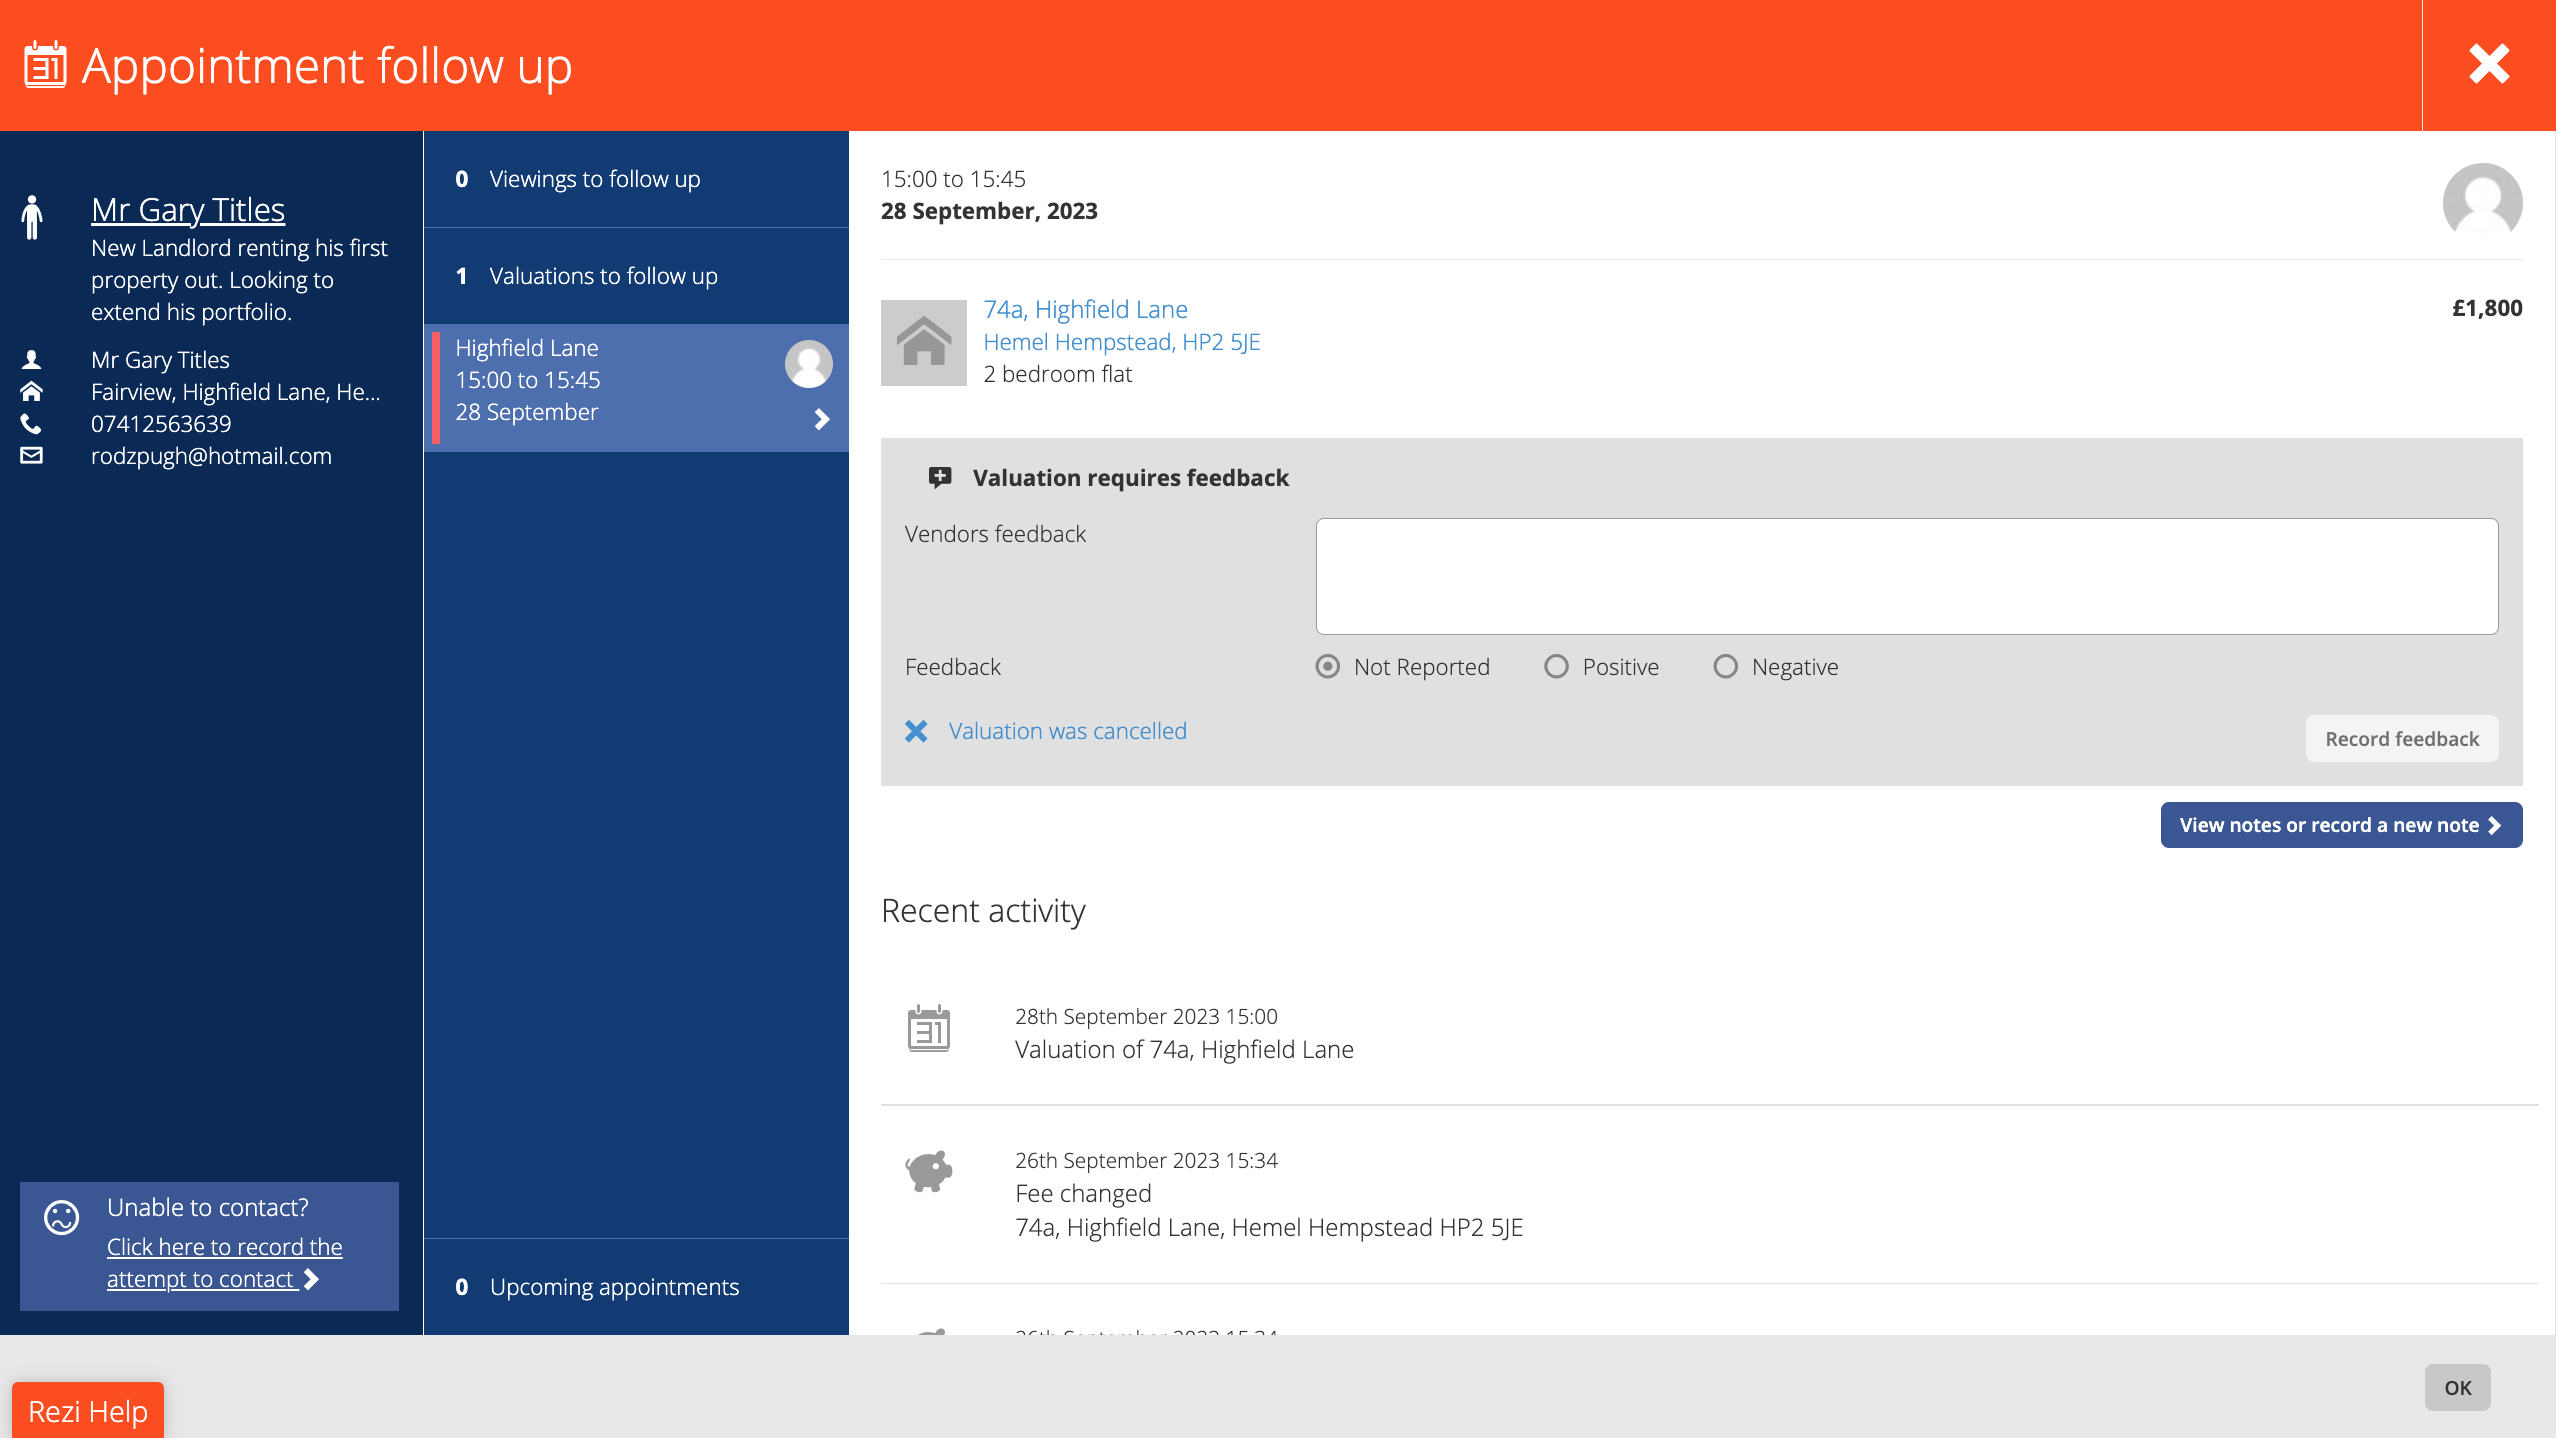Select the Highfield Lane 28 September valuation entry
Screen dimensions: 2556x1438
pyautogui.click(x=636, y=388)
